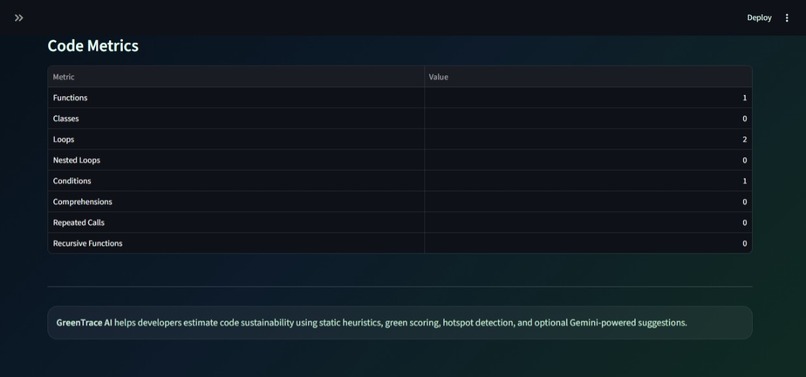This screenshot has height=377, width=806.
Task: Select the Recursive Functions metric cell
Action: pyautogui.click(x=236, y=243)
